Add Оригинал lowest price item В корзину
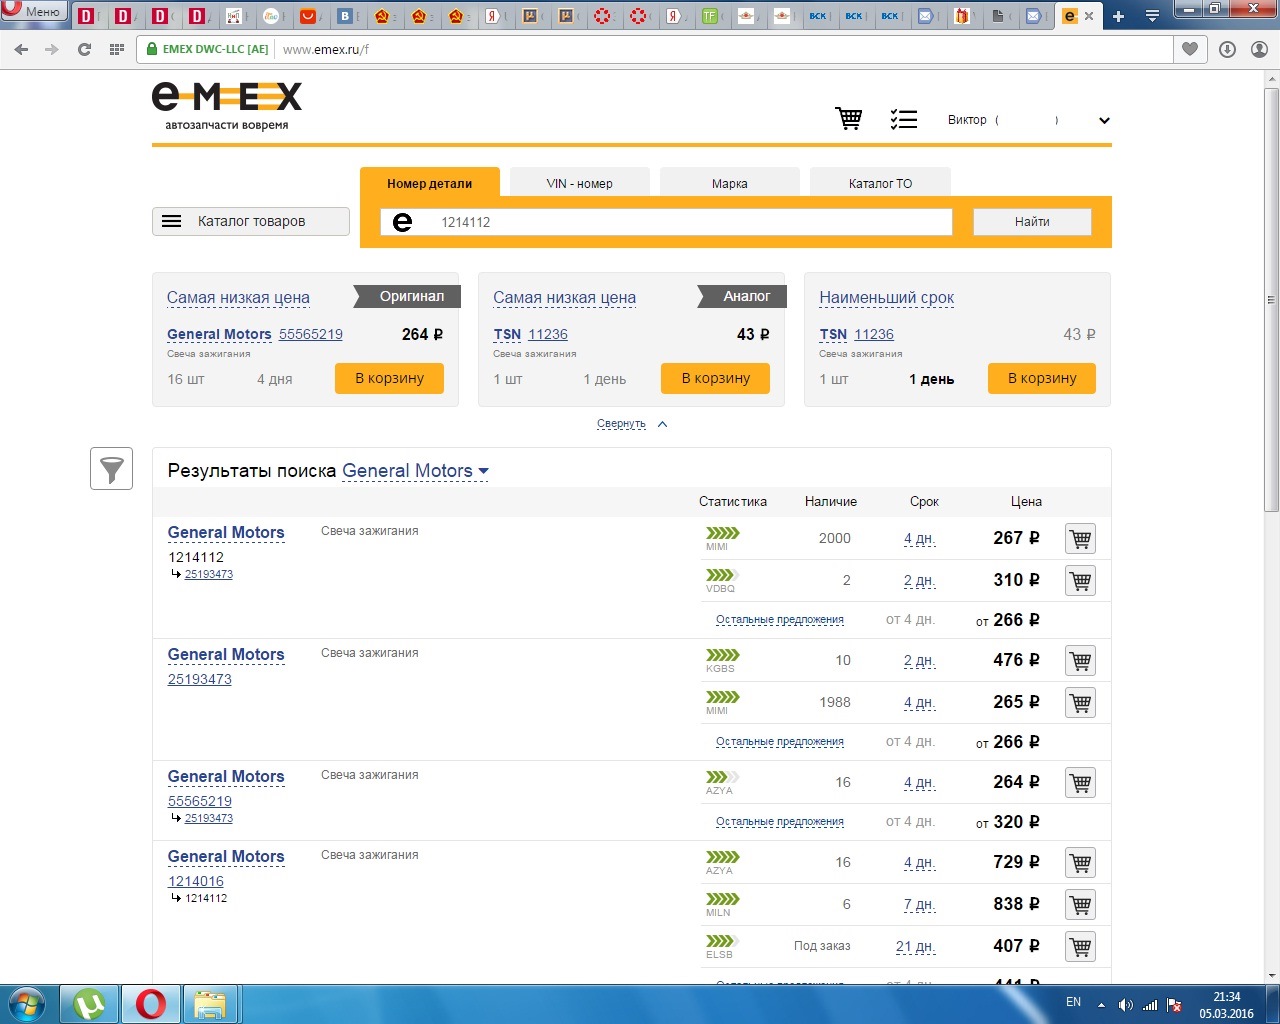 pos(390,378)
